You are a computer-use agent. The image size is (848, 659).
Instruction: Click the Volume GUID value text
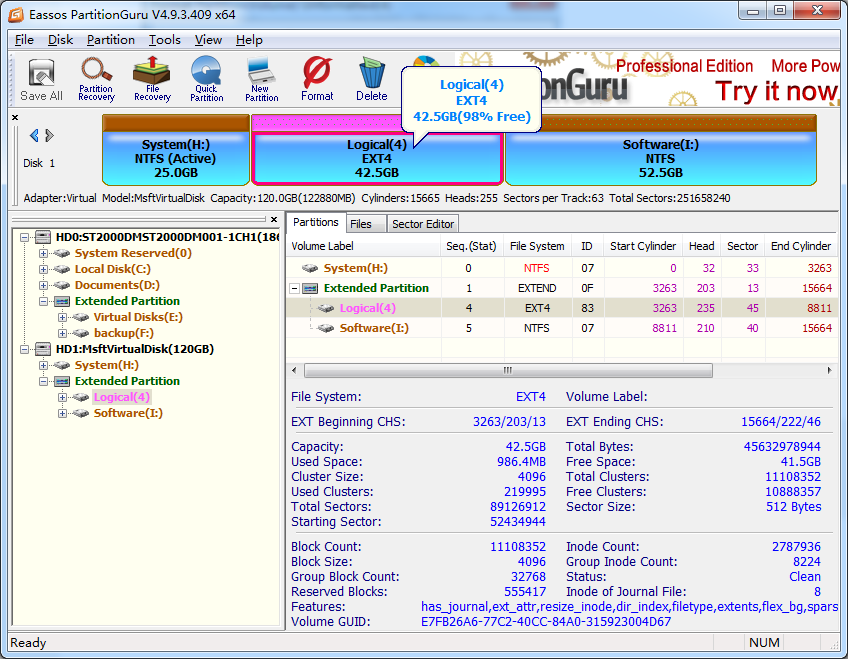tap(546, 622)
